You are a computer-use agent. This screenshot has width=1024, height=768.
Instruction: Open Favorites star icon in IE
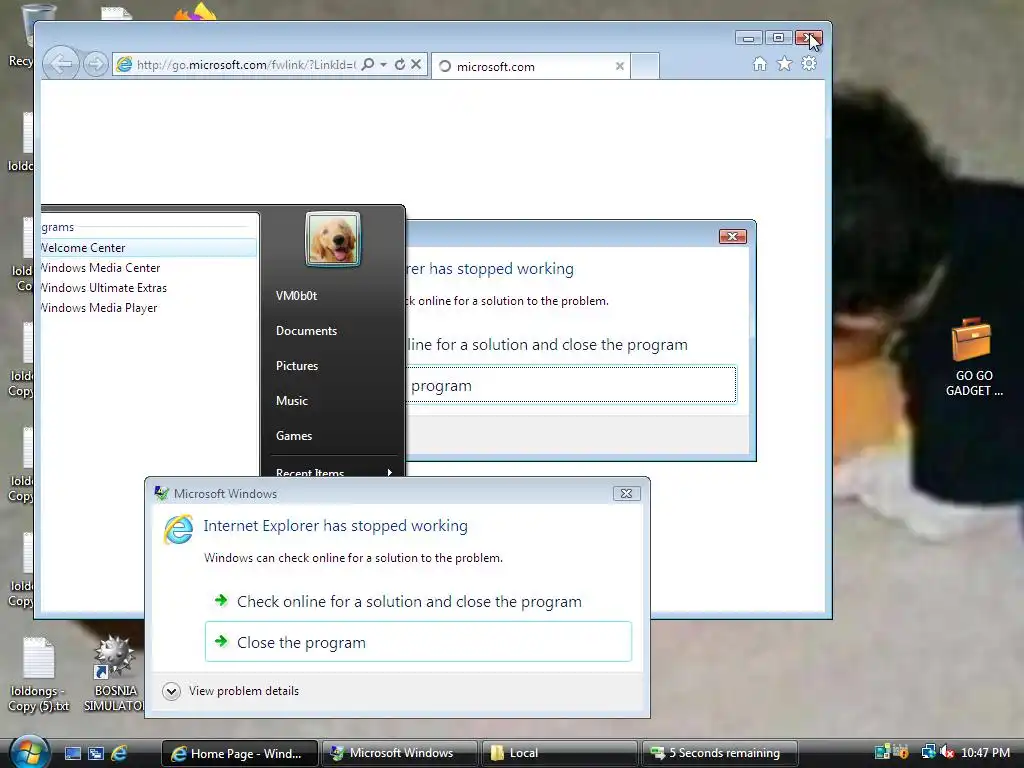pyautogui.click(x=784, y=63)
